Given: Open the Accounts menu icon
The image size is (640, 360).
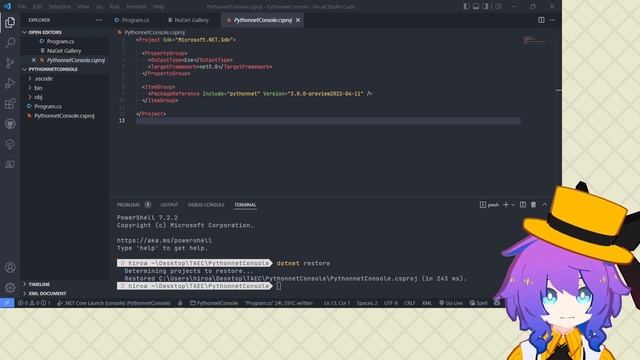Looking at the screenshot, I should pos(10,267).
